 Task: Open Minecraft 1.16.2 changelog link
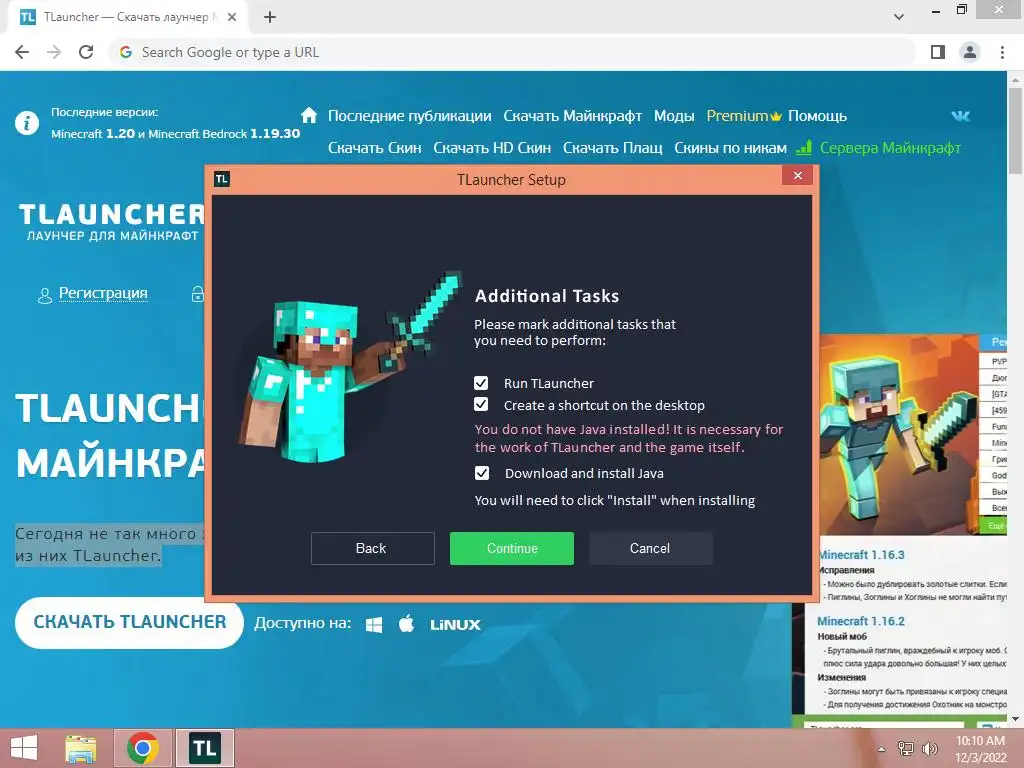click(861, 621)
